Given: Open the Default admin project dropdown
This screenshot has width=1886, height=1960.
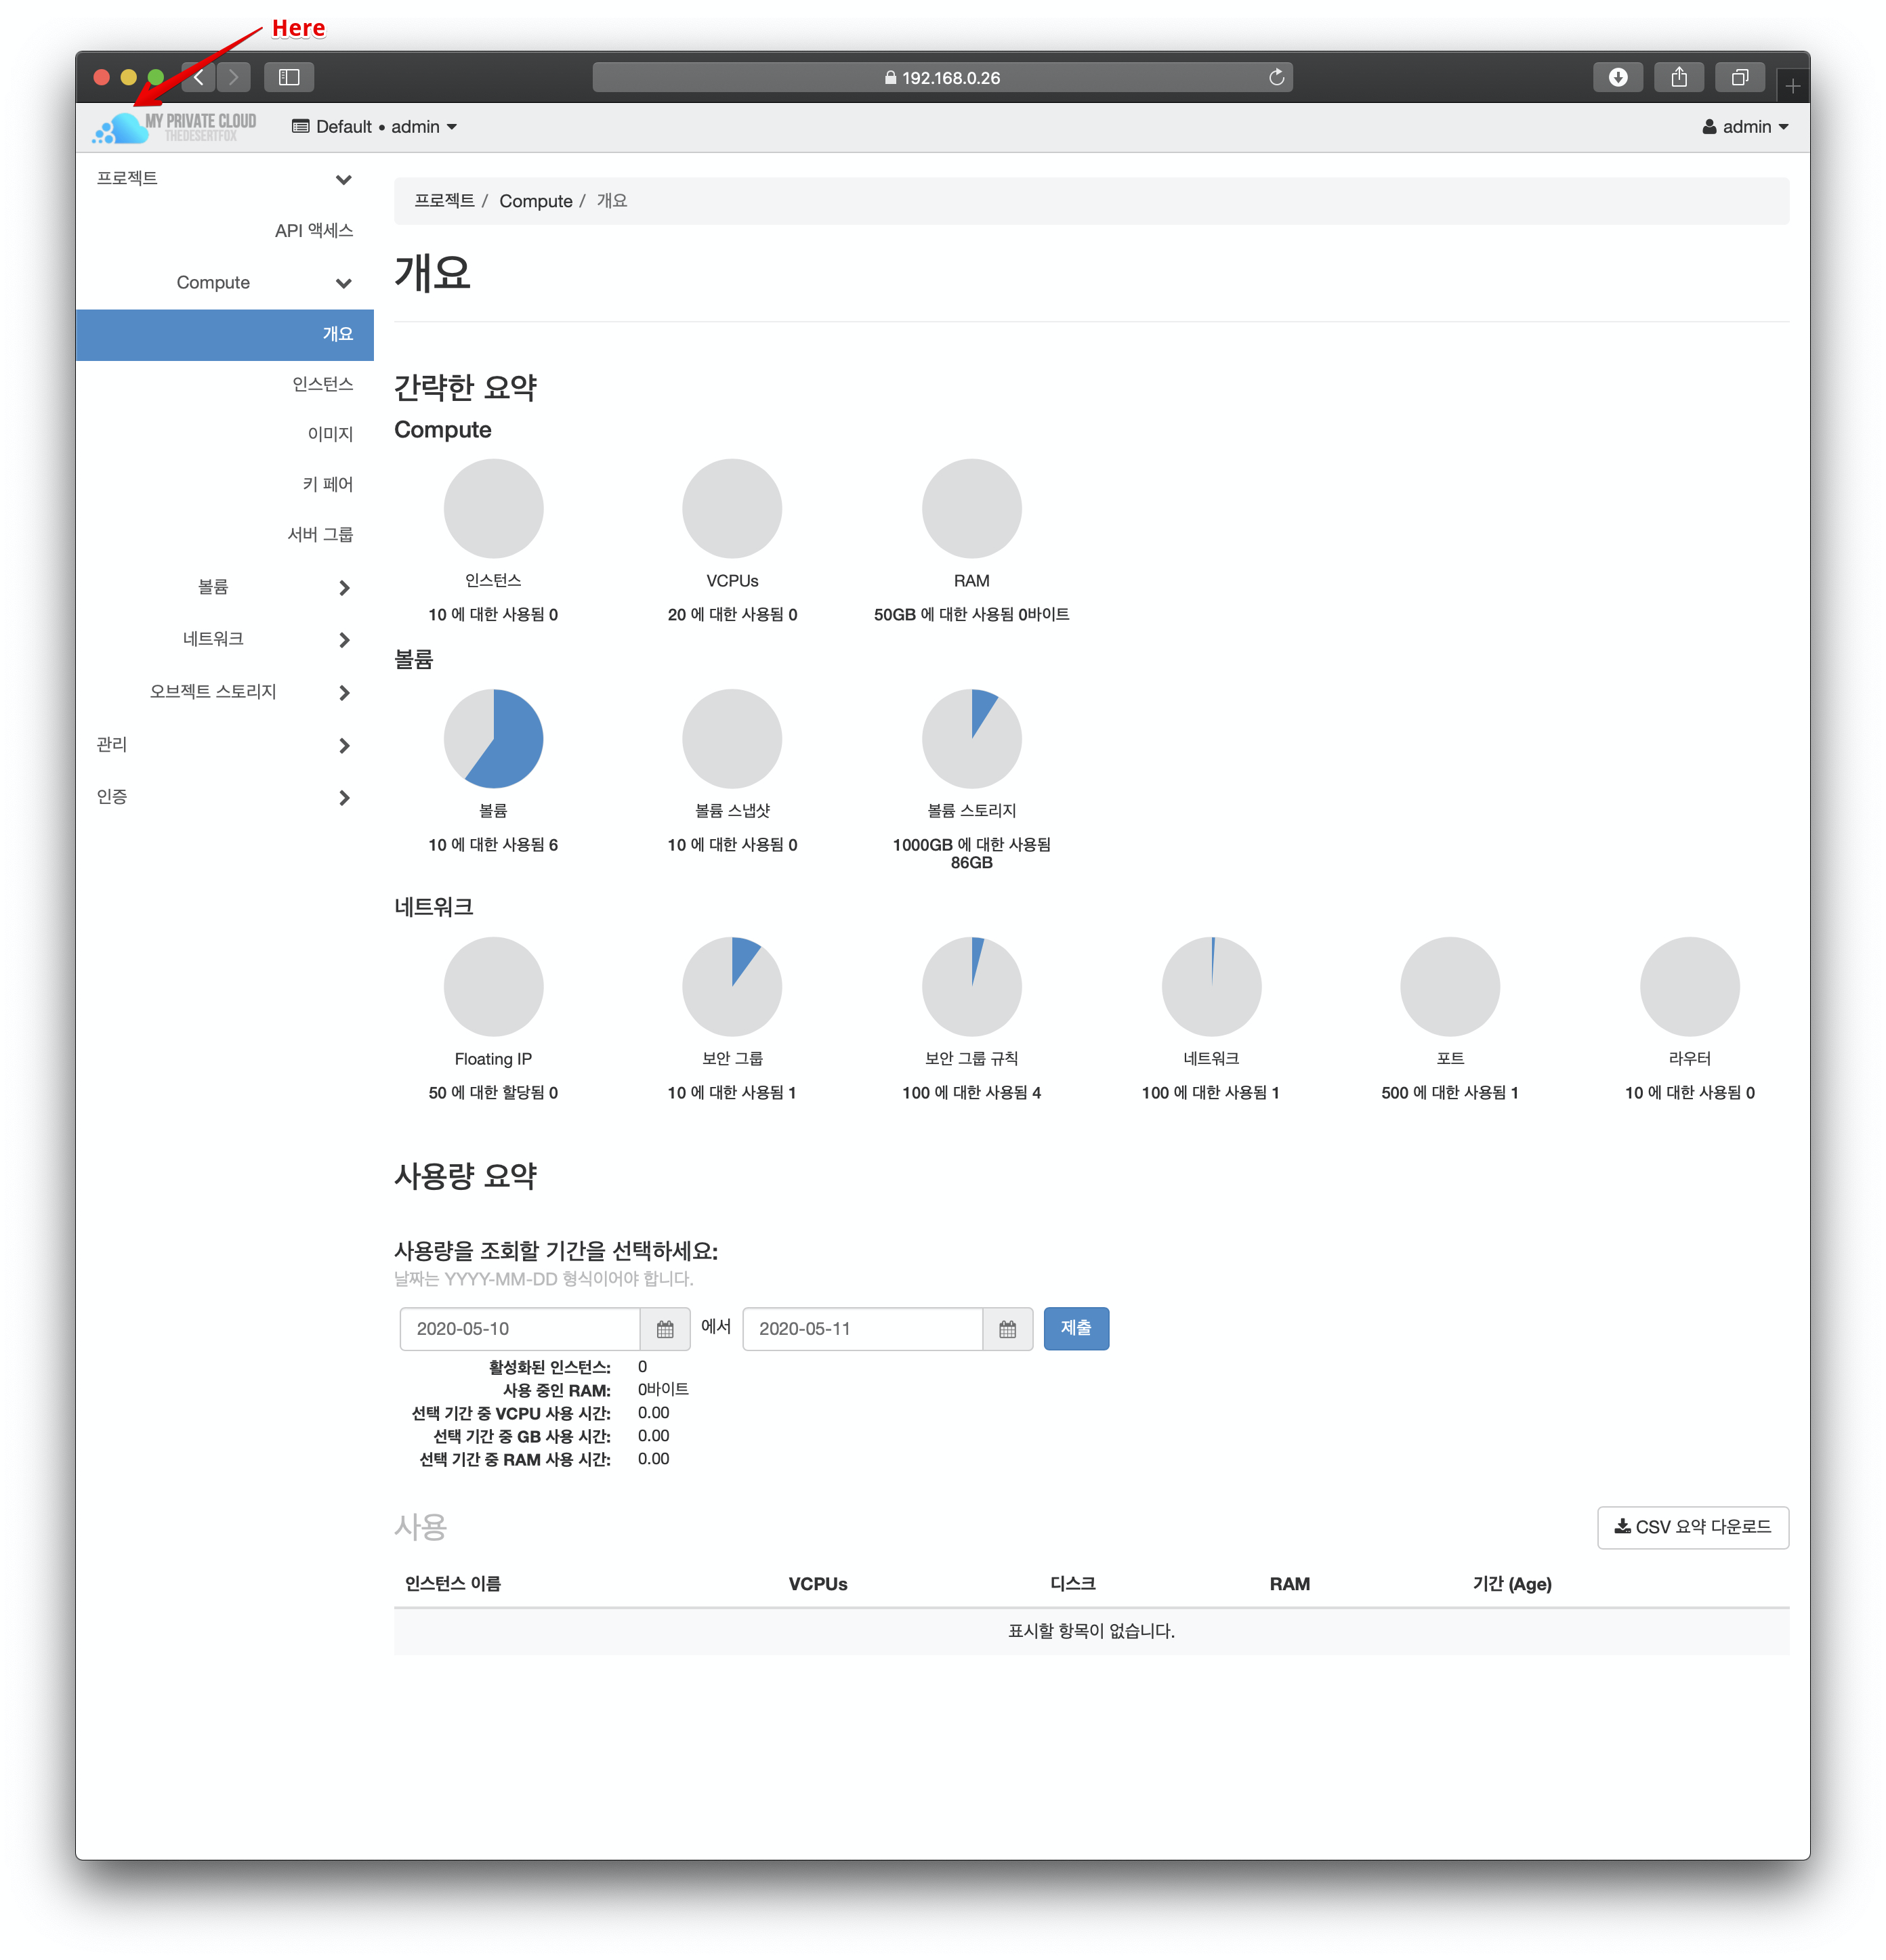Looking at the screenshot, I should tap(374, 127).
